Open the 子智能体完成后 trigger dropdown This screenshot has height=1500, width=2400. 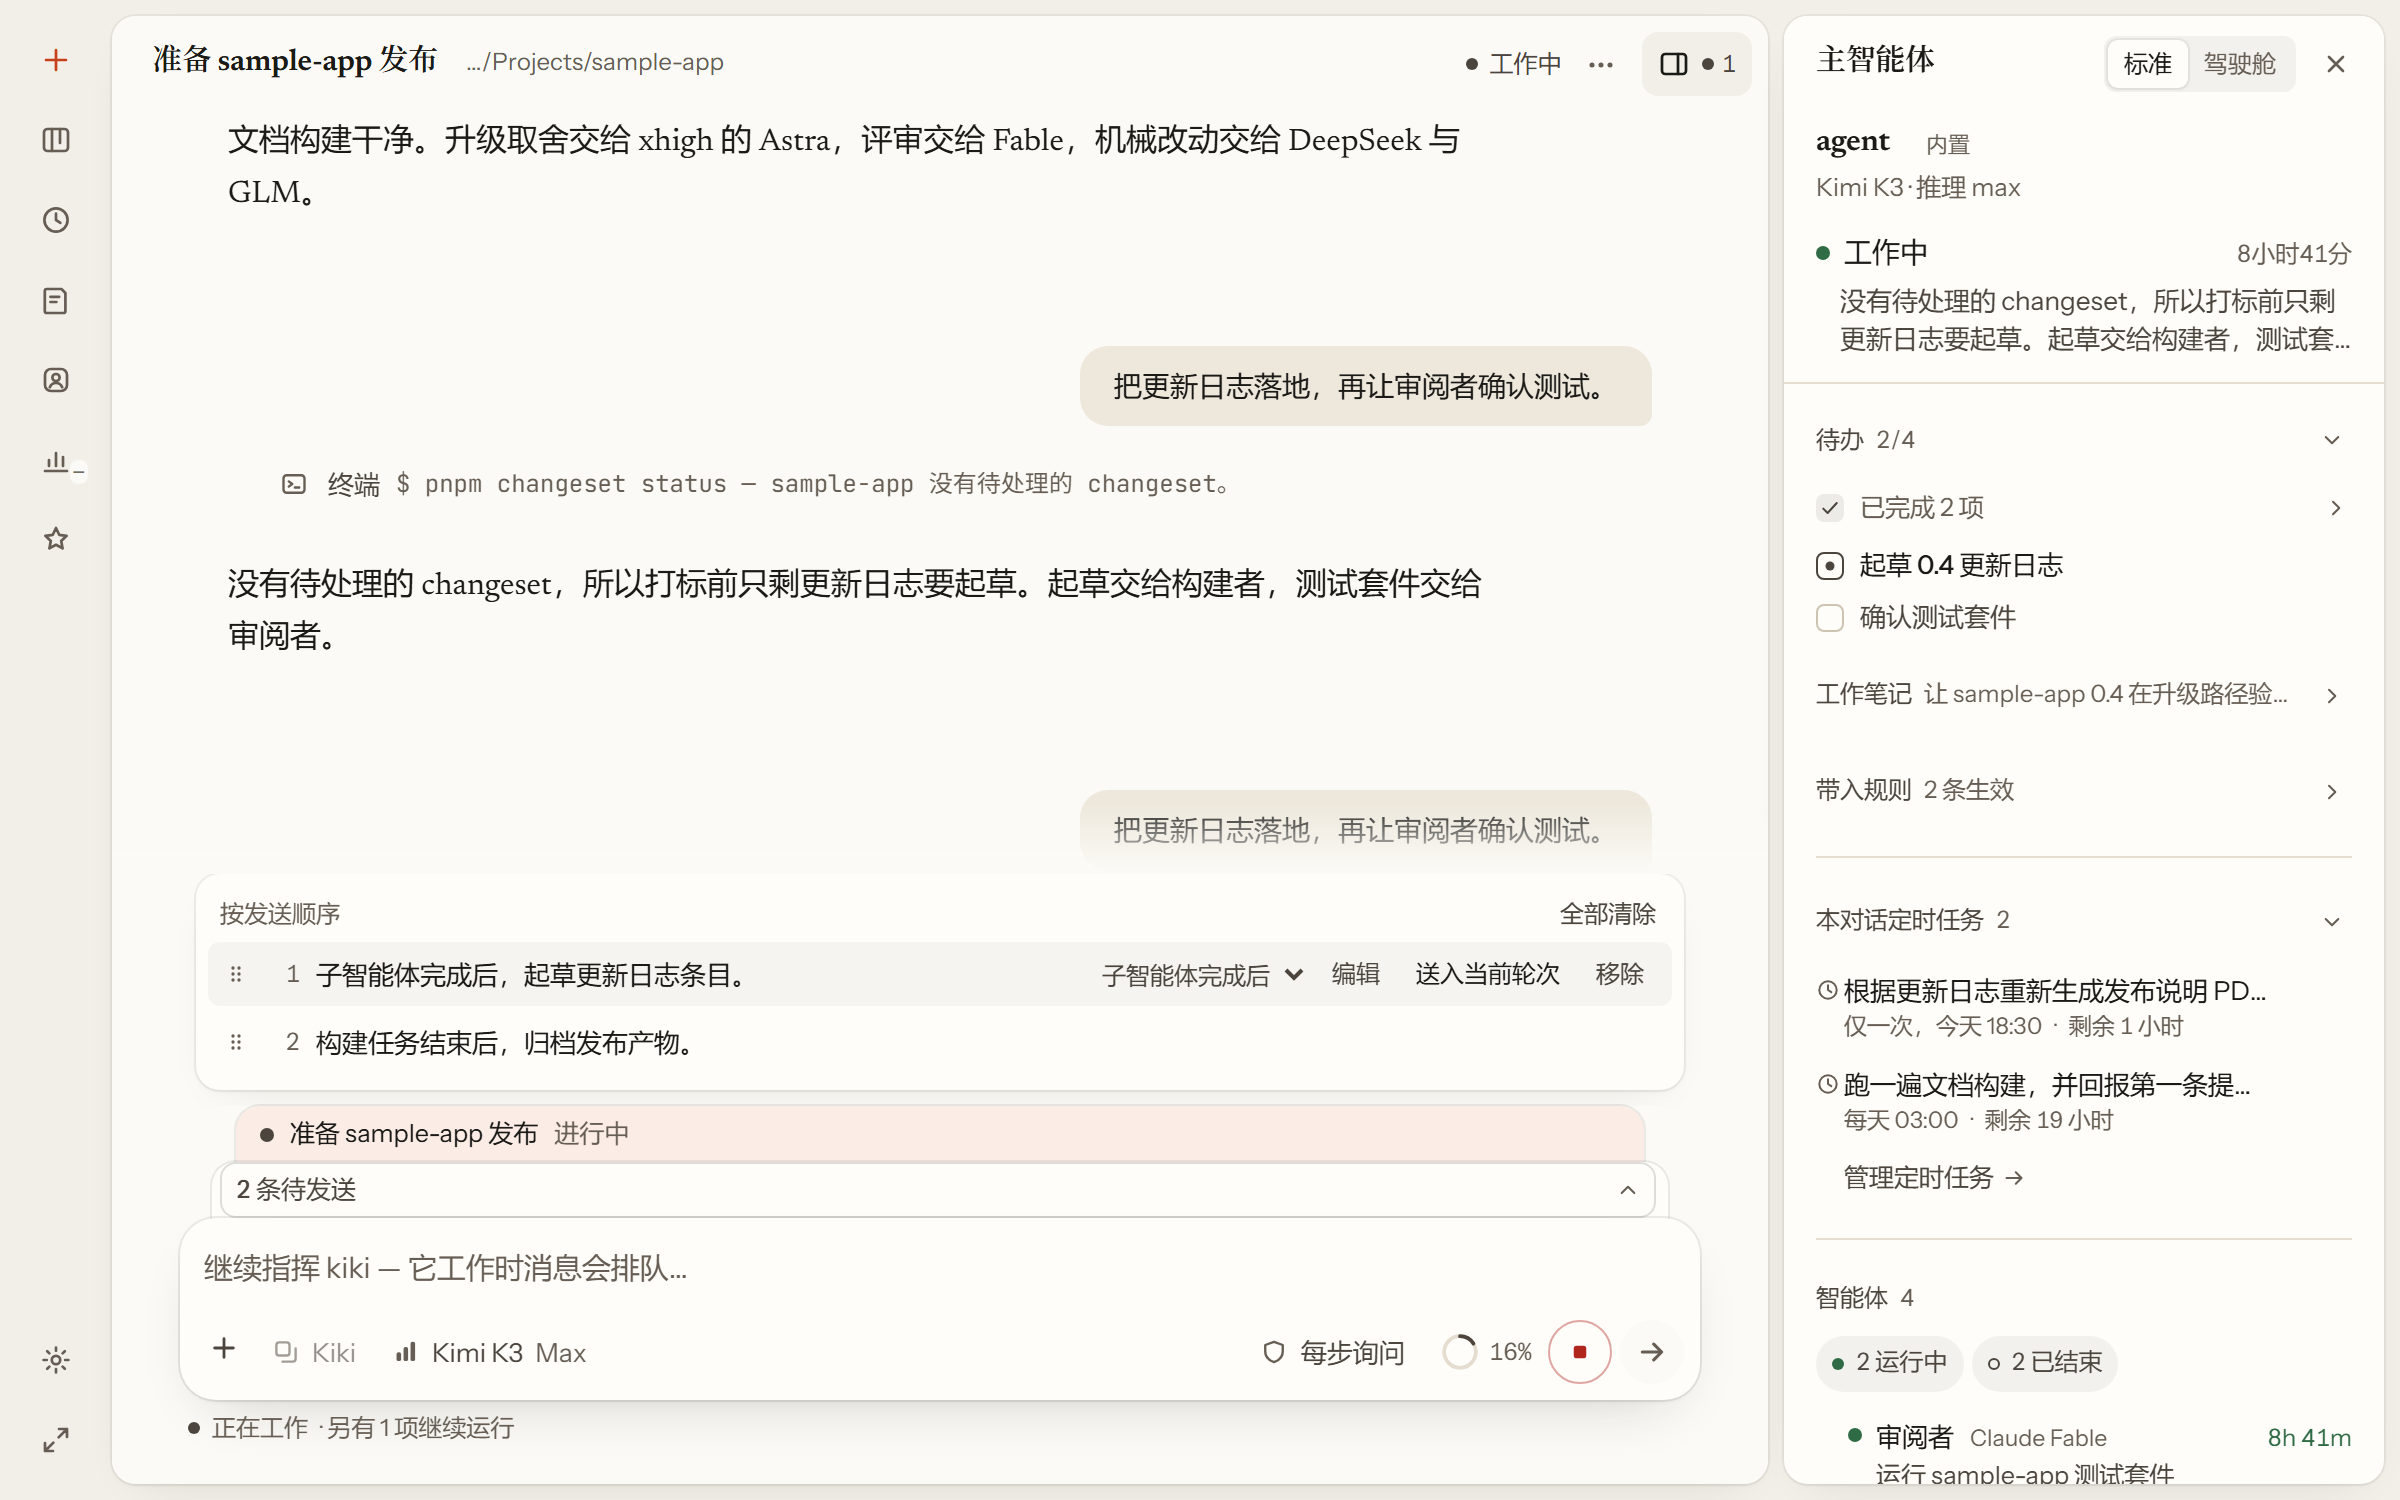click(x=1202, y=974)
